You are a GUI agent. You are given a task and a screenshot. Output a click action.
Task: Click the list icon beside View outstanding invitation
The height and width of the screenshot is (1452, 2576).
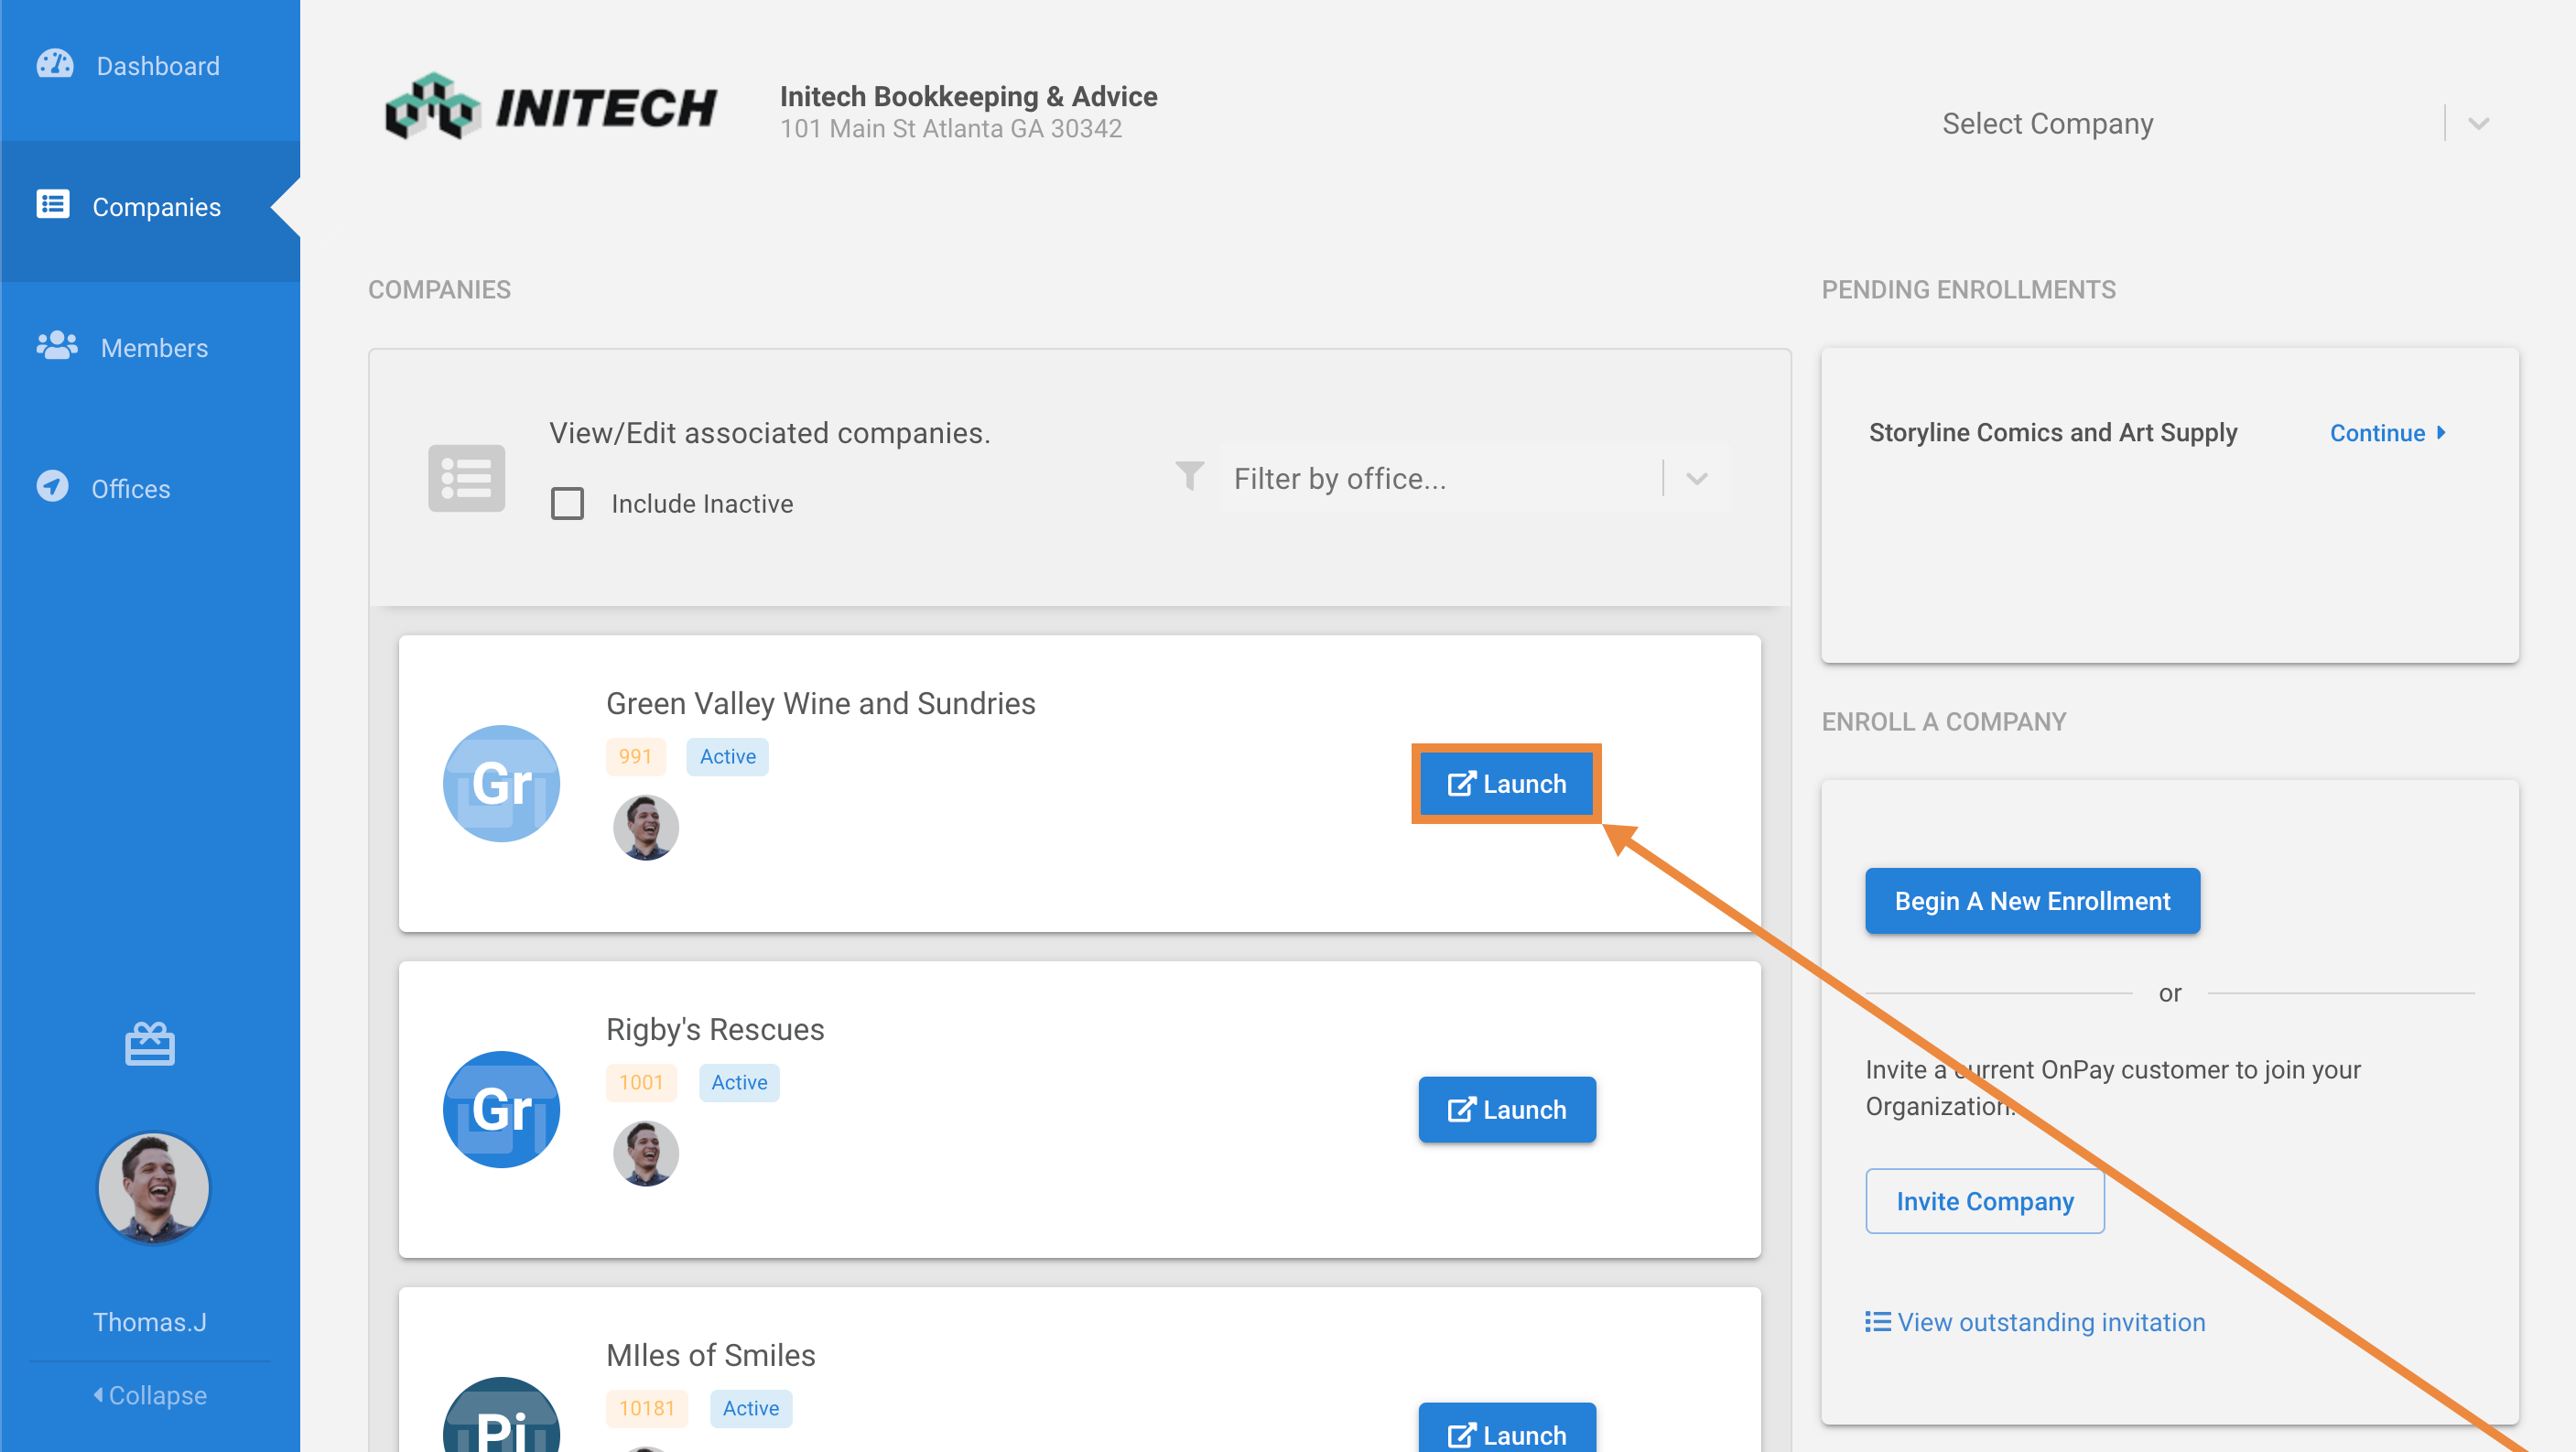[x=1878, y=1322]
